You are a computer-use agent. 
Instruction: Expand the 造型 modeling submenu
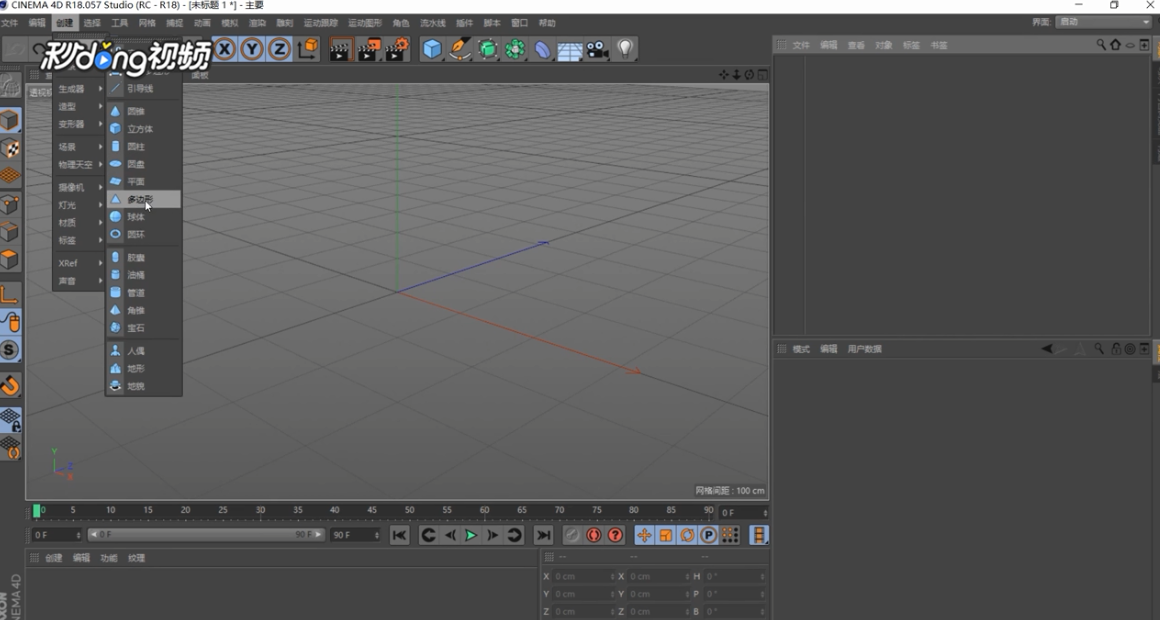coord(79,107)
